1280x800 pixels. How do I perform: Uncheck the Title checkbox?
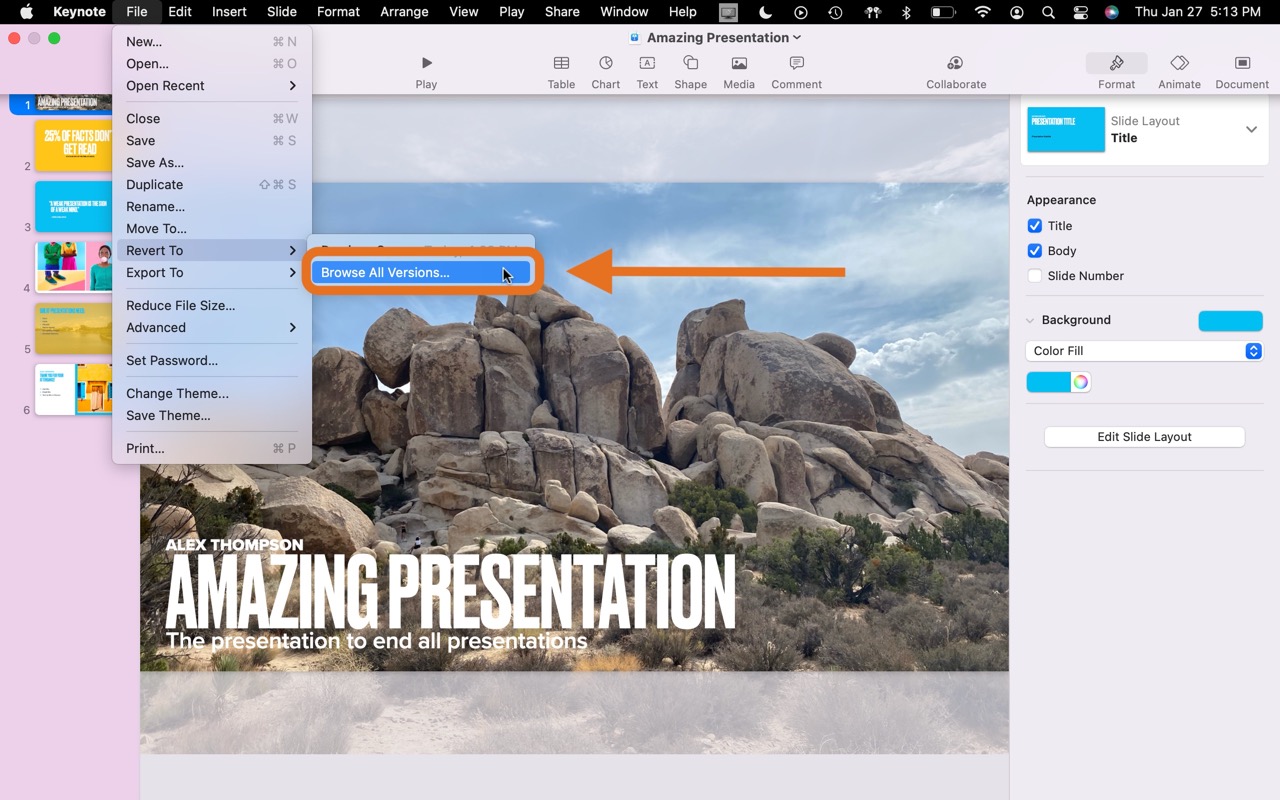1035,226
